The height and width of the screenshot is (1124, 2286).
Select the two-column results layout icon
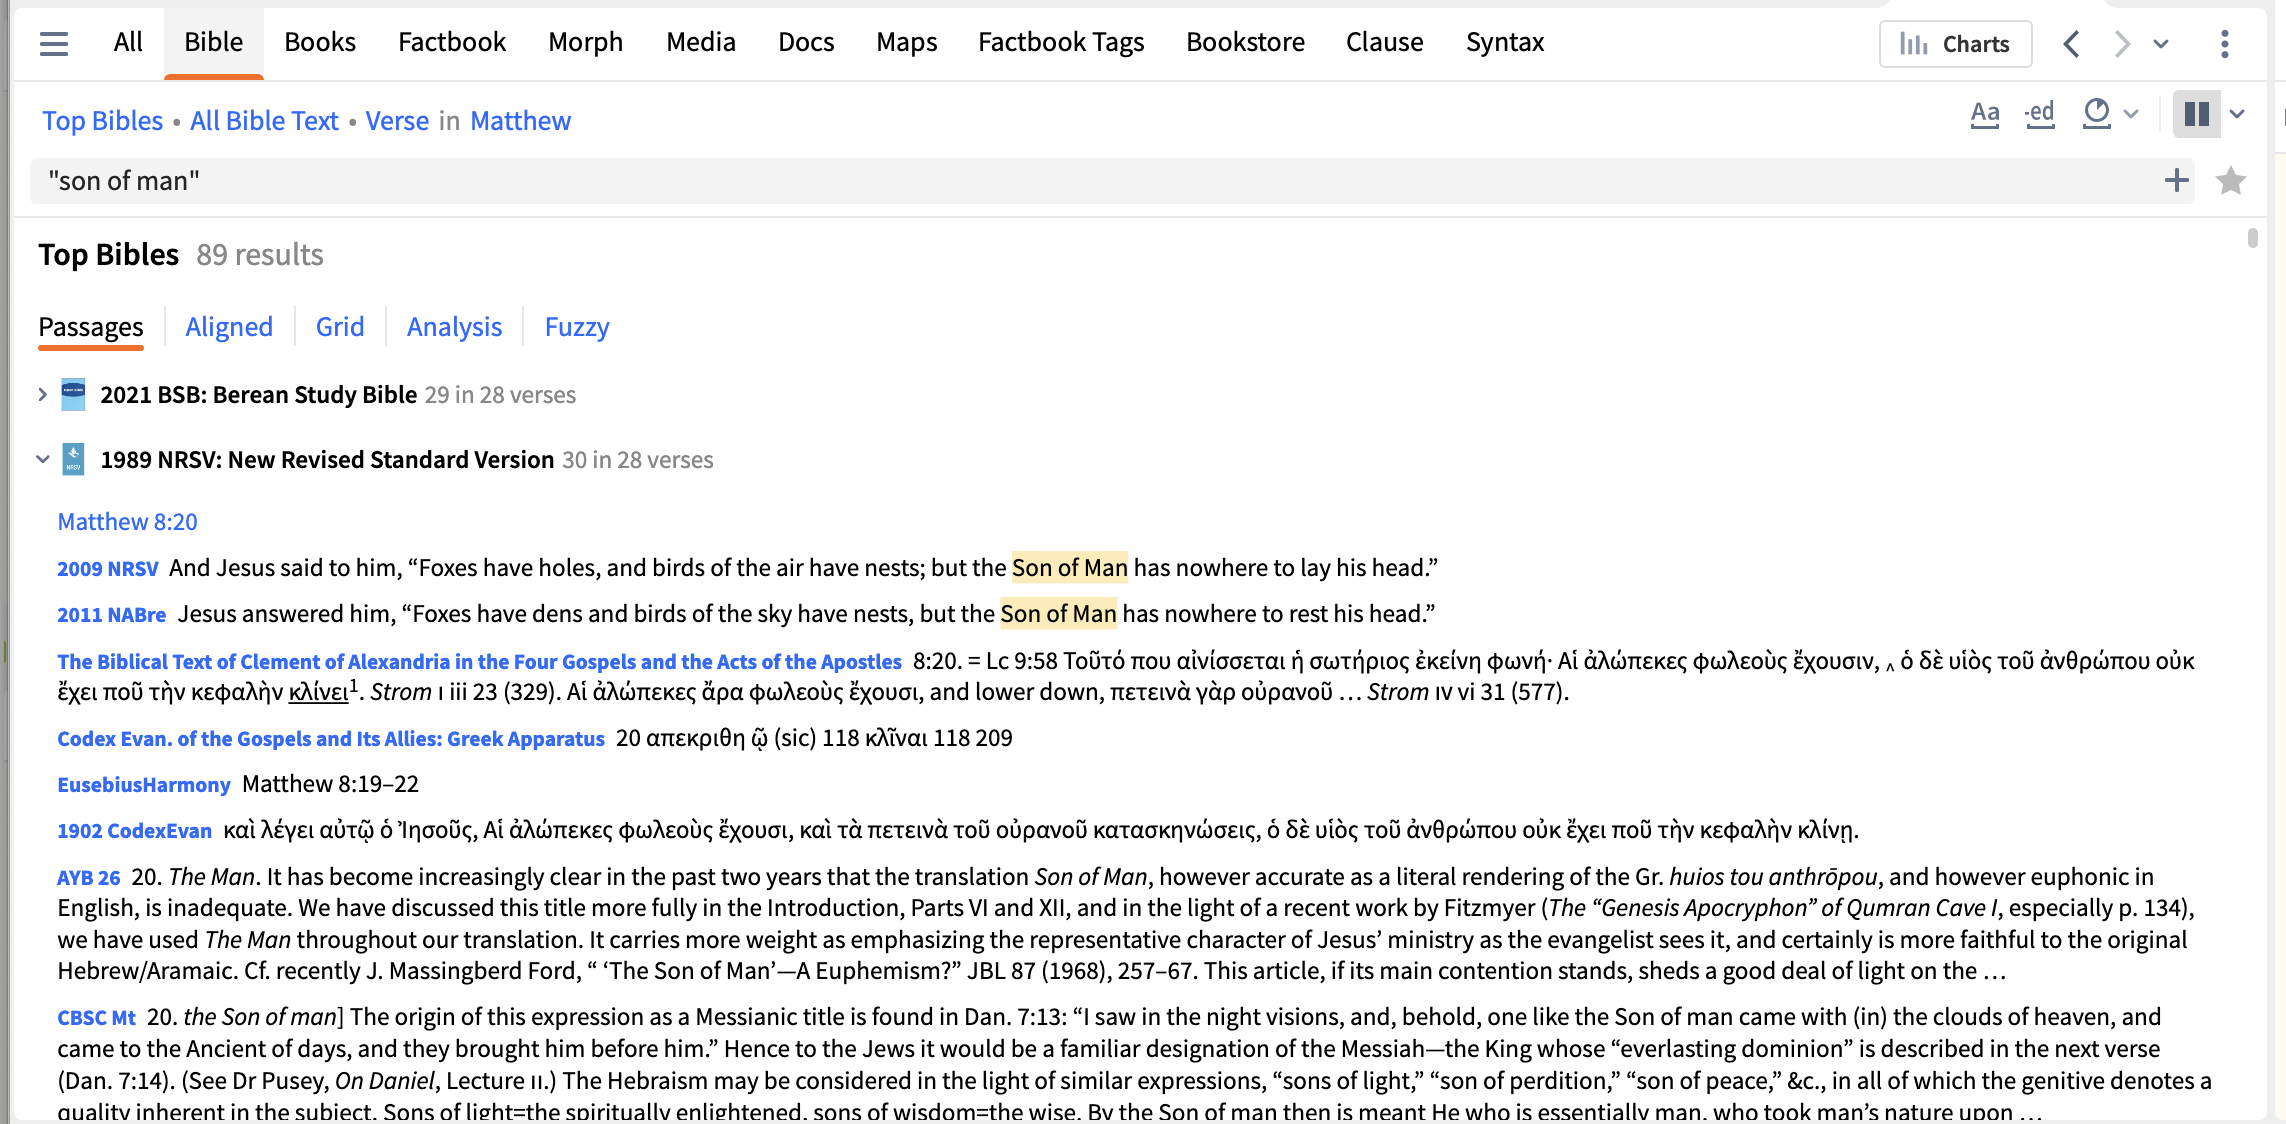point(2197,113)
